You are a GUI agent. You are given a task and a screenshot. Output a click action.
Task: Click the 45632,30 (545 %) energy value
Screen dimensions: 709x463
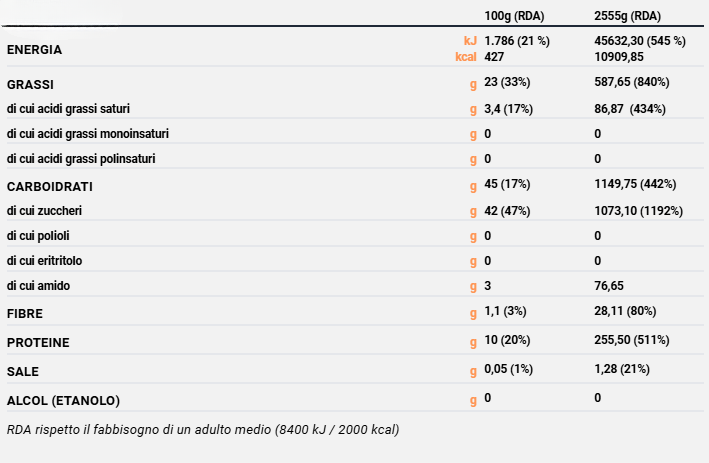[x=640, y=41]
